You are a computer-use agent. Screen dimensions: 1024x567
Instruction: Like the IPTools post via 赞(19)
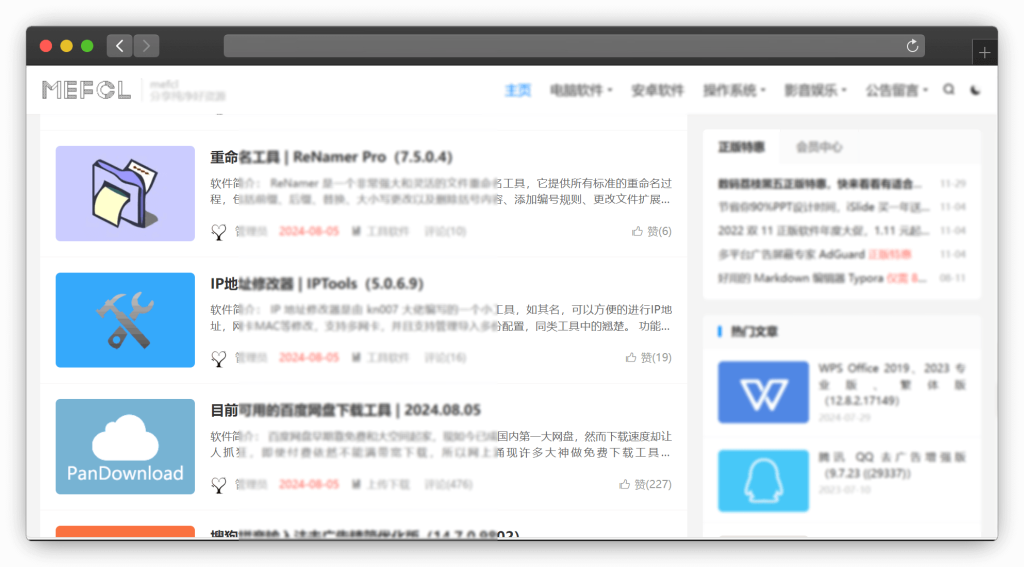(648, 357)
